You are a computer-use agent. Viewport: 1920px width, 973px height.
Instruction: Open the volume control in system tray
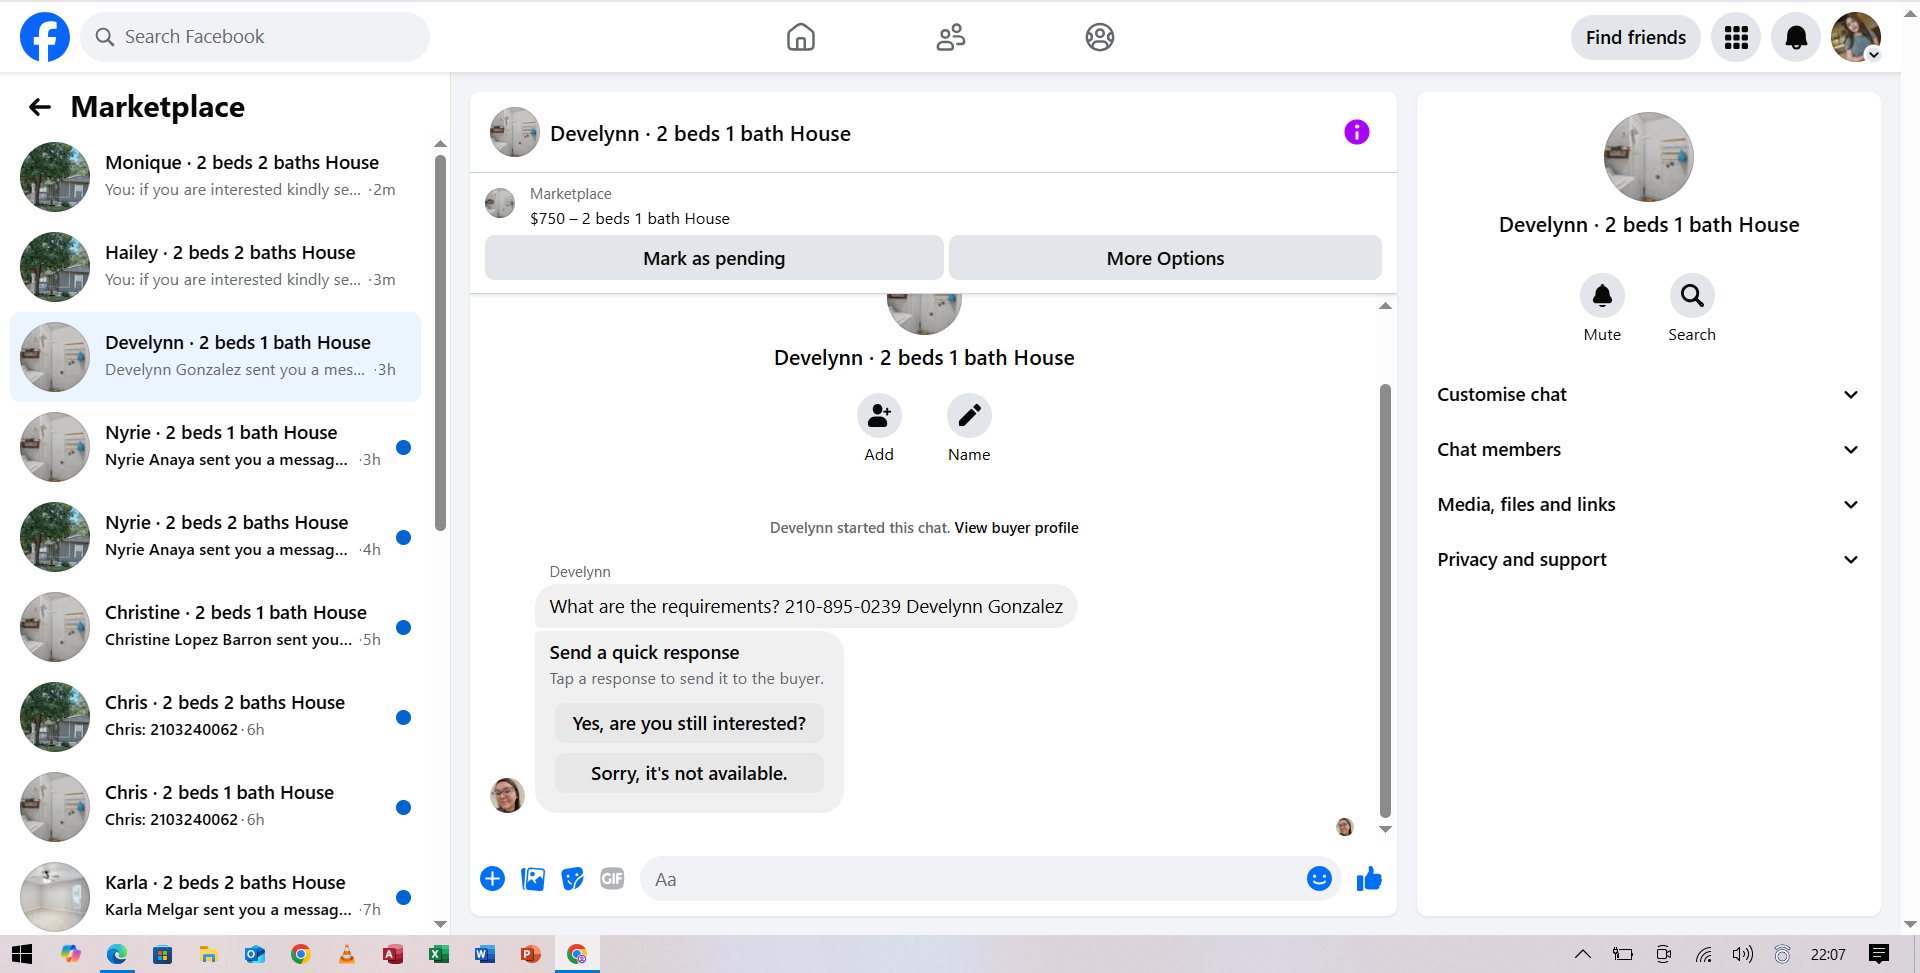[x=1742, y=954]
